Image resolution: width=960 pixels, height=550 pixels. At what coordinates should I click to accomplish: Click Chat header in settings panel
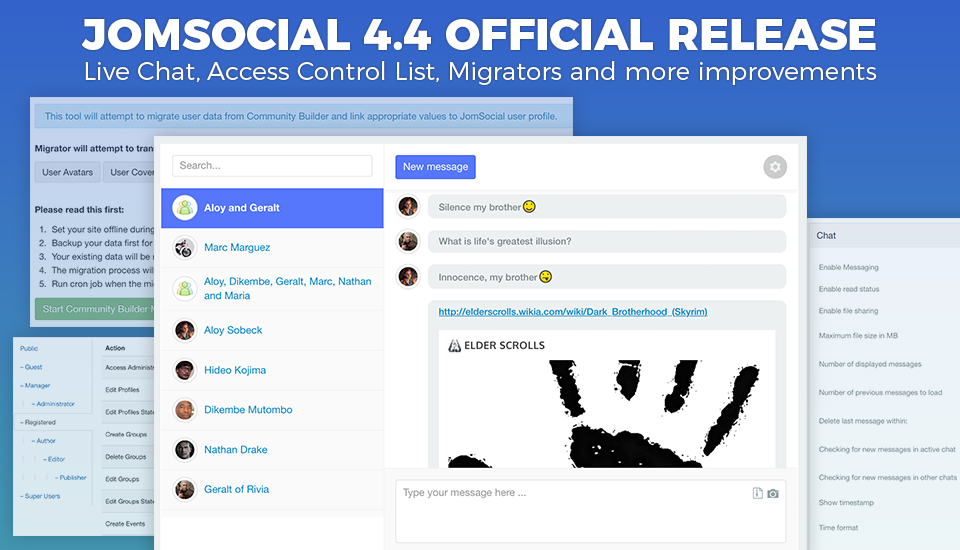[x=826, y=235]
